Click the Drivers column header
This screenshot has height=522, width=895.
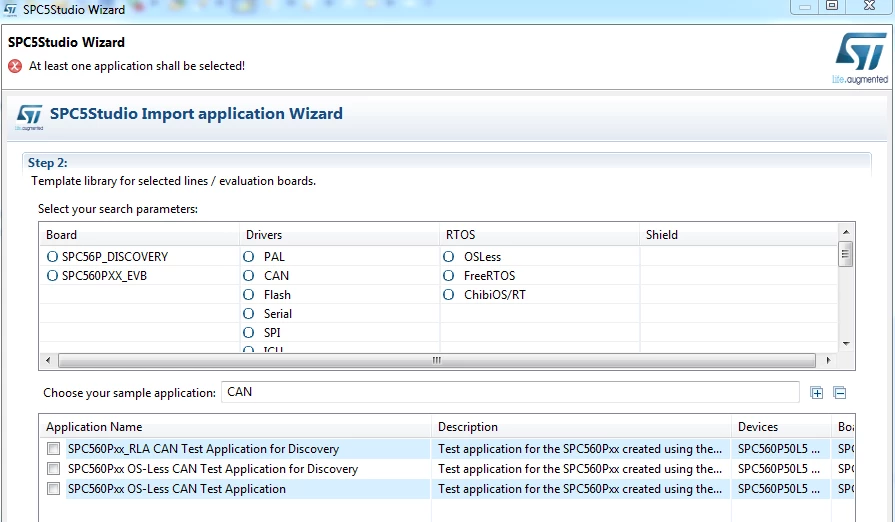(339, 234)
